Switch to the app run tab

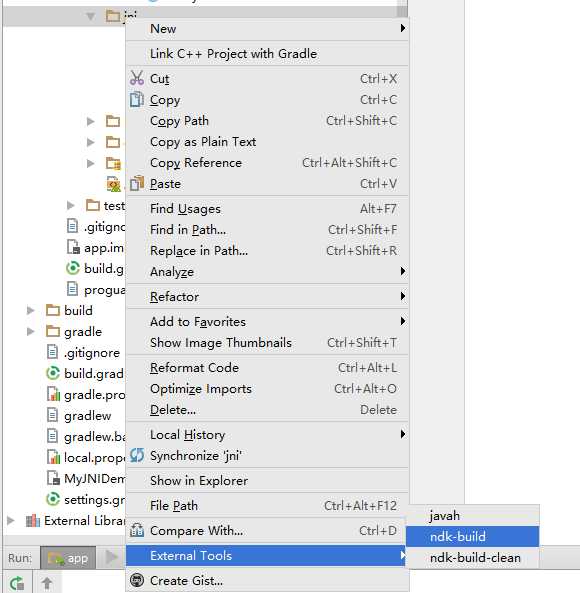click(x=68, y=558)
